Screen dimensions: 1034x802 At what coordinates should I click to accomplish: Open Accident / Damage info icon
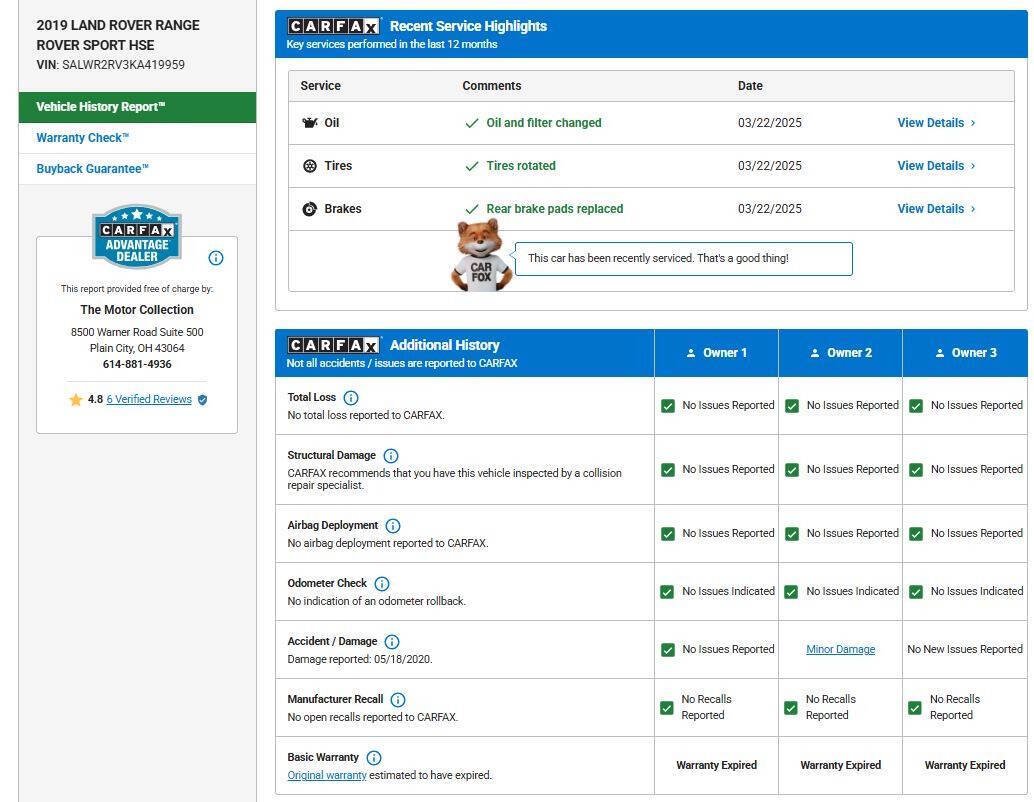click(x=392, y=642)
